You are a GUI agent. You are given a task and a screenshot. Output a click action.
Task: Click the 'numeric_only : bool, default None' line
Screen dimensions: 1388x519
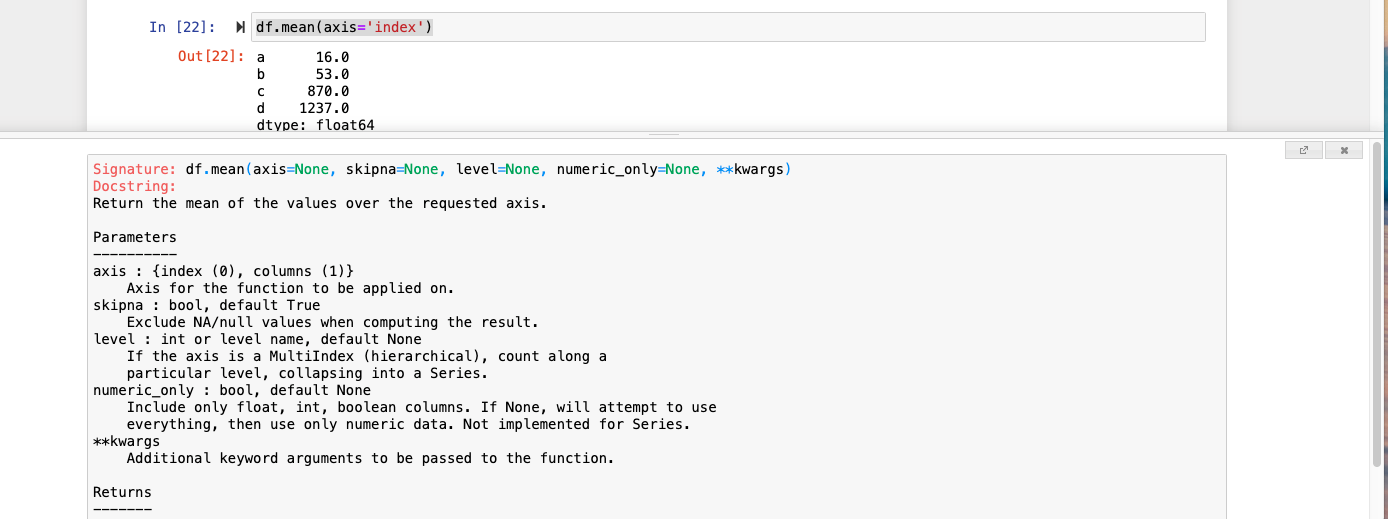coord(231,390)
